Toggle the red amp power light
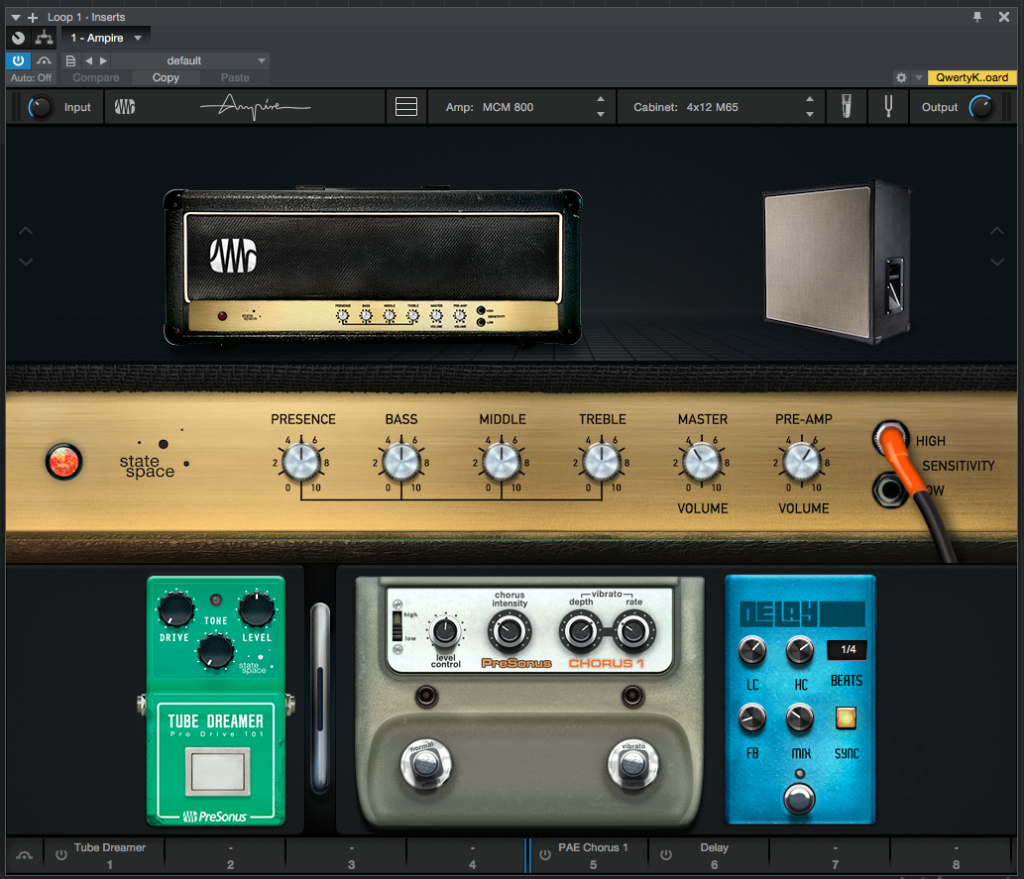Screen dimensions: 1024x879 (63, 462)
